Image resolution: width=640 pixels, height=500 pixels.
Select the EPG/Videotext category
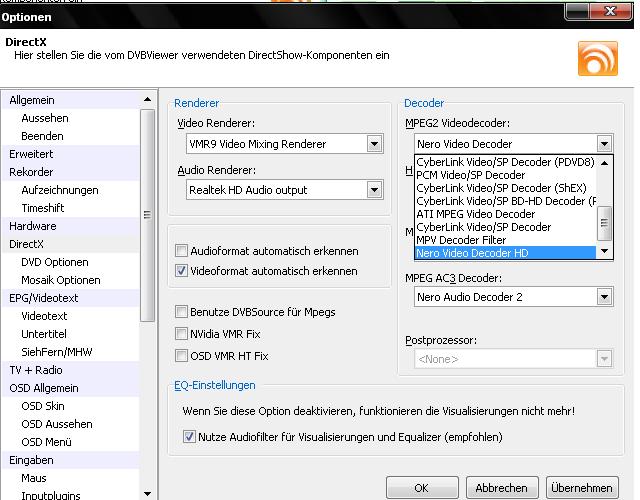point(45,298)
